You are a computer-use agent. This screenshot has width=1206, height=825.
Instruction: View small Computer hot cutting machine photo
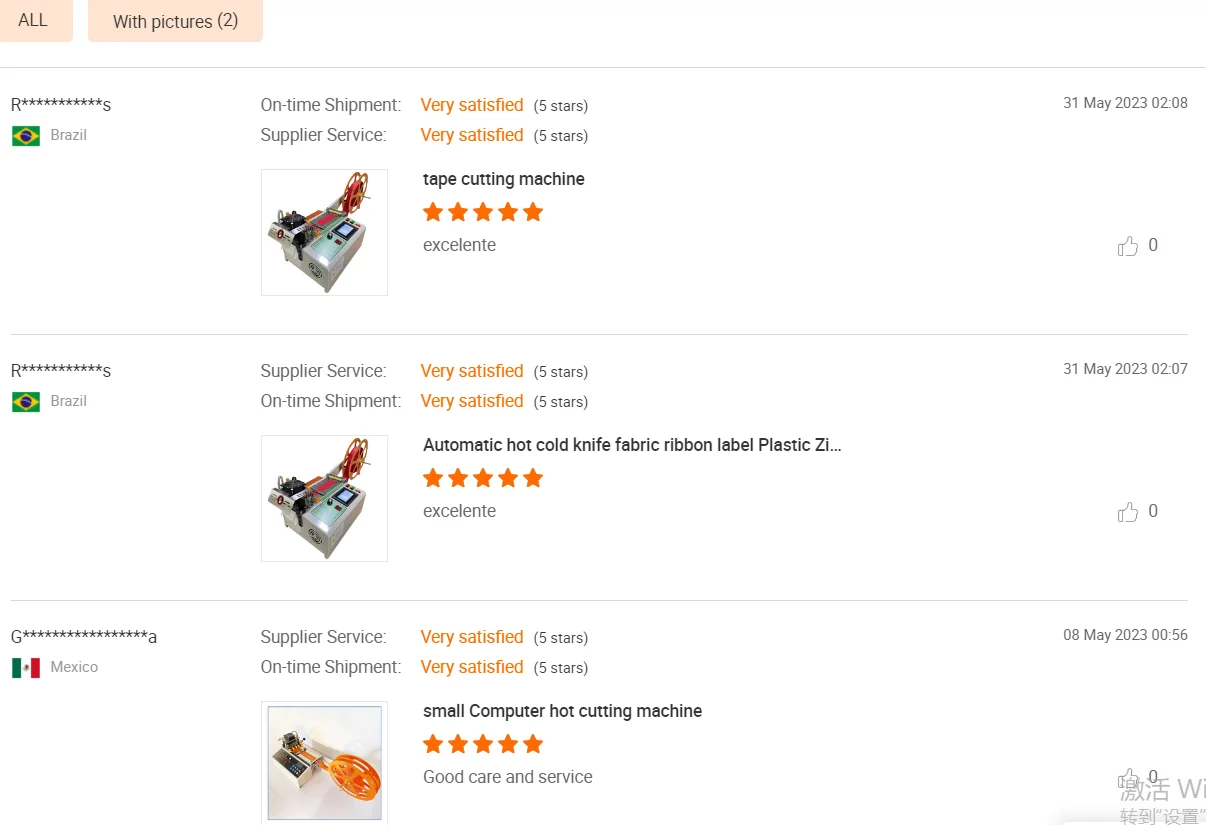click(324, 762)
